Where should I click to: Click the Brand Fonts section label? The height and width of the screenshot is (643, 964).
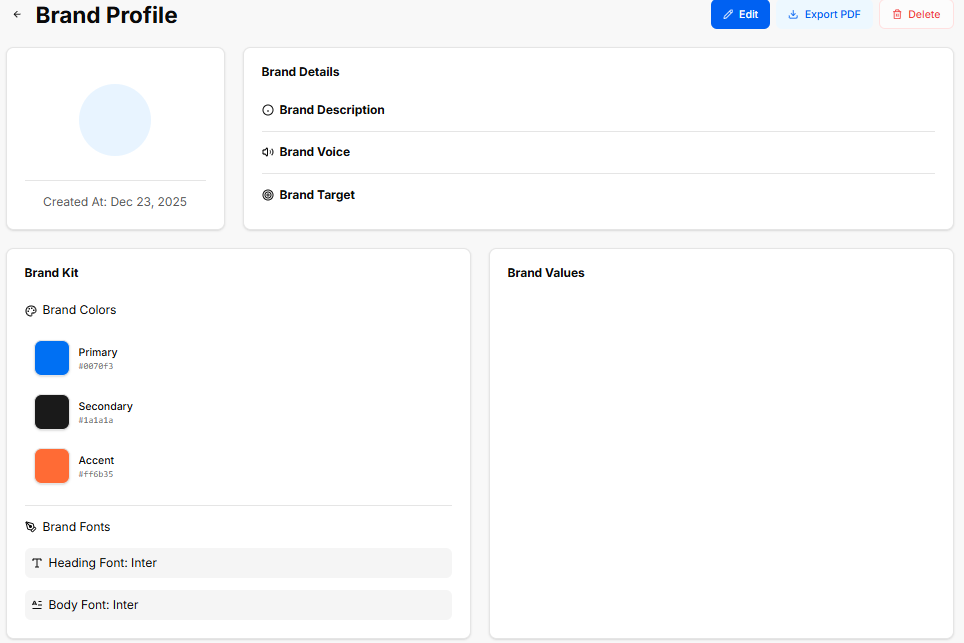click(x=76, y=527)
